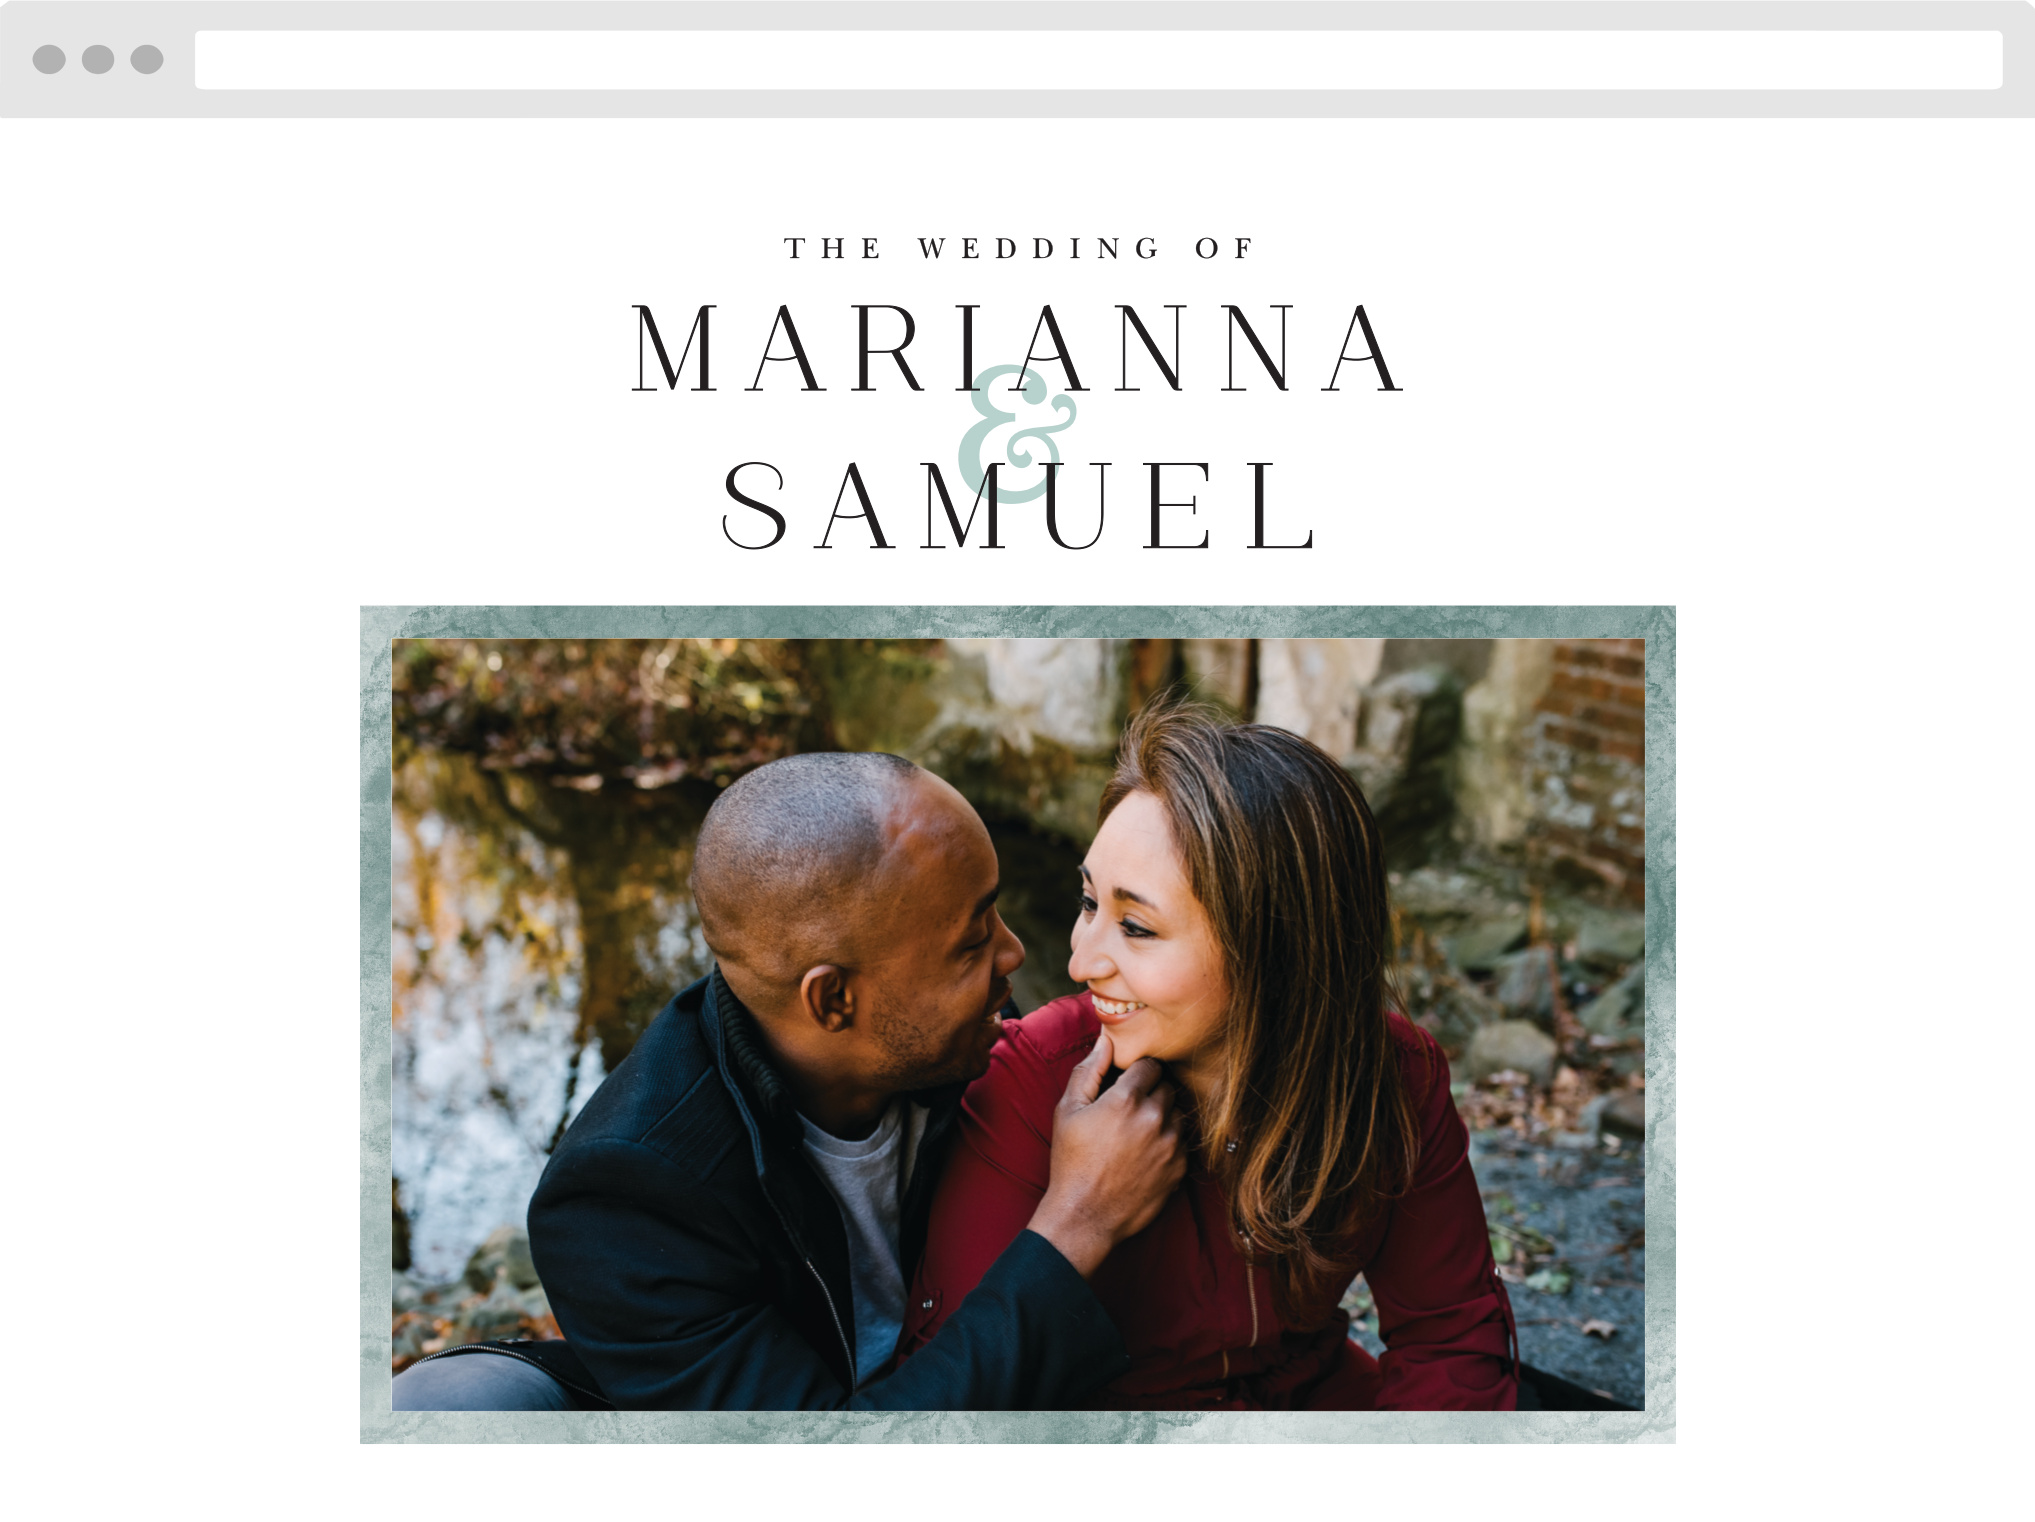2035x1522 pixels.
Task: Click the teal watercolor frame bottom edge
Action: 1018,1427
